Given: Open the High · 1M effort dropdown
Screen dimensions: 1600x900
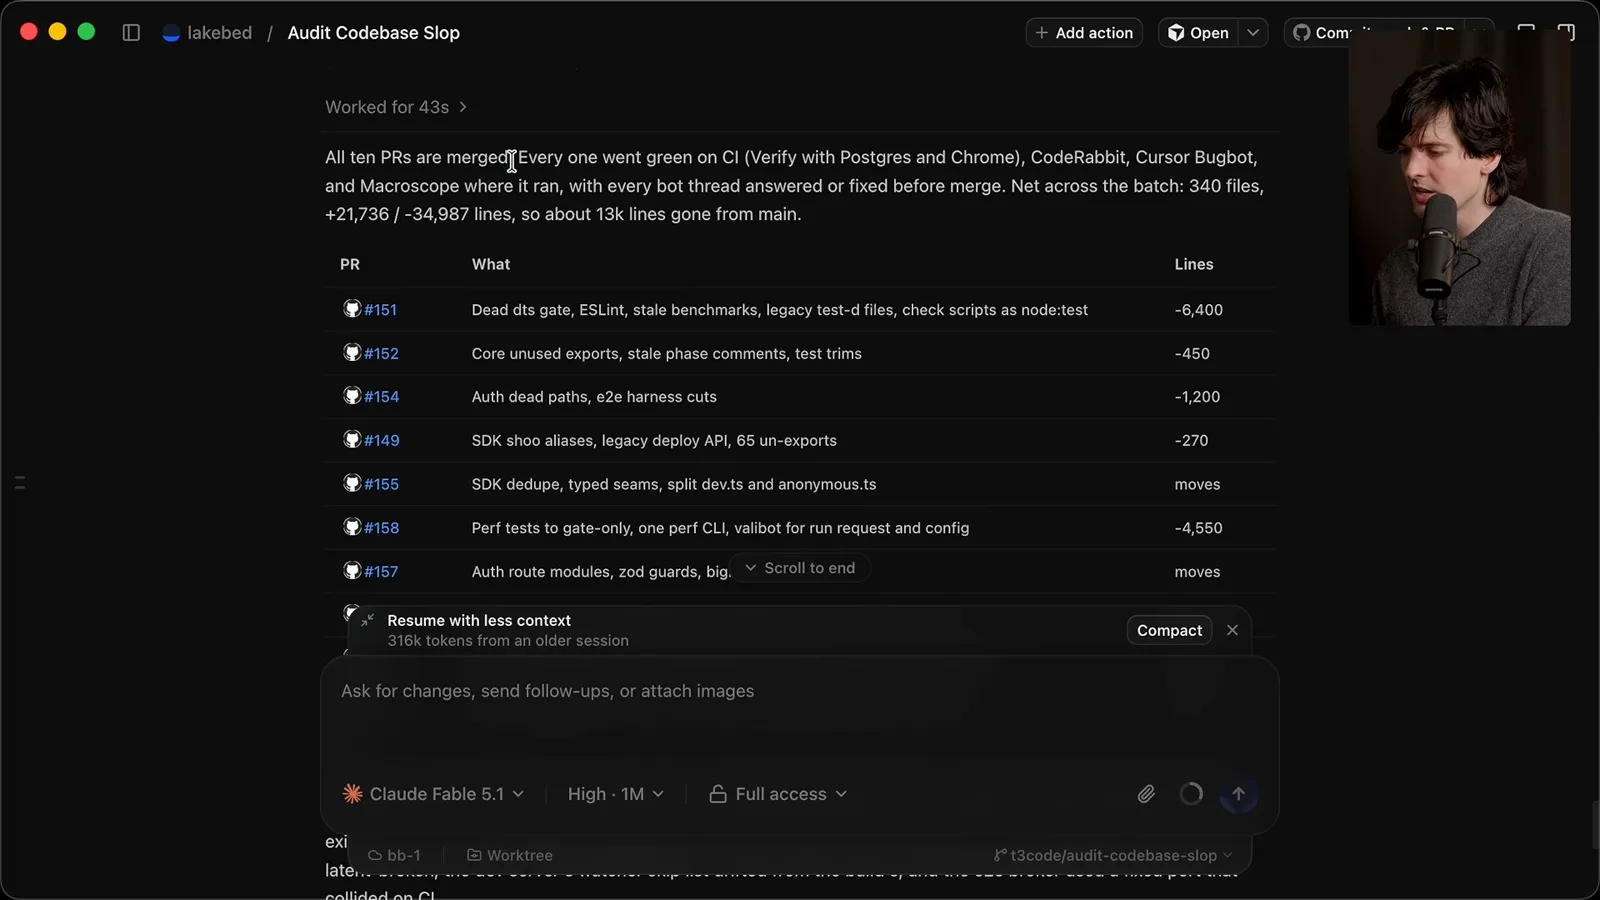Looking at the screenshot, I should click(615, 794).
